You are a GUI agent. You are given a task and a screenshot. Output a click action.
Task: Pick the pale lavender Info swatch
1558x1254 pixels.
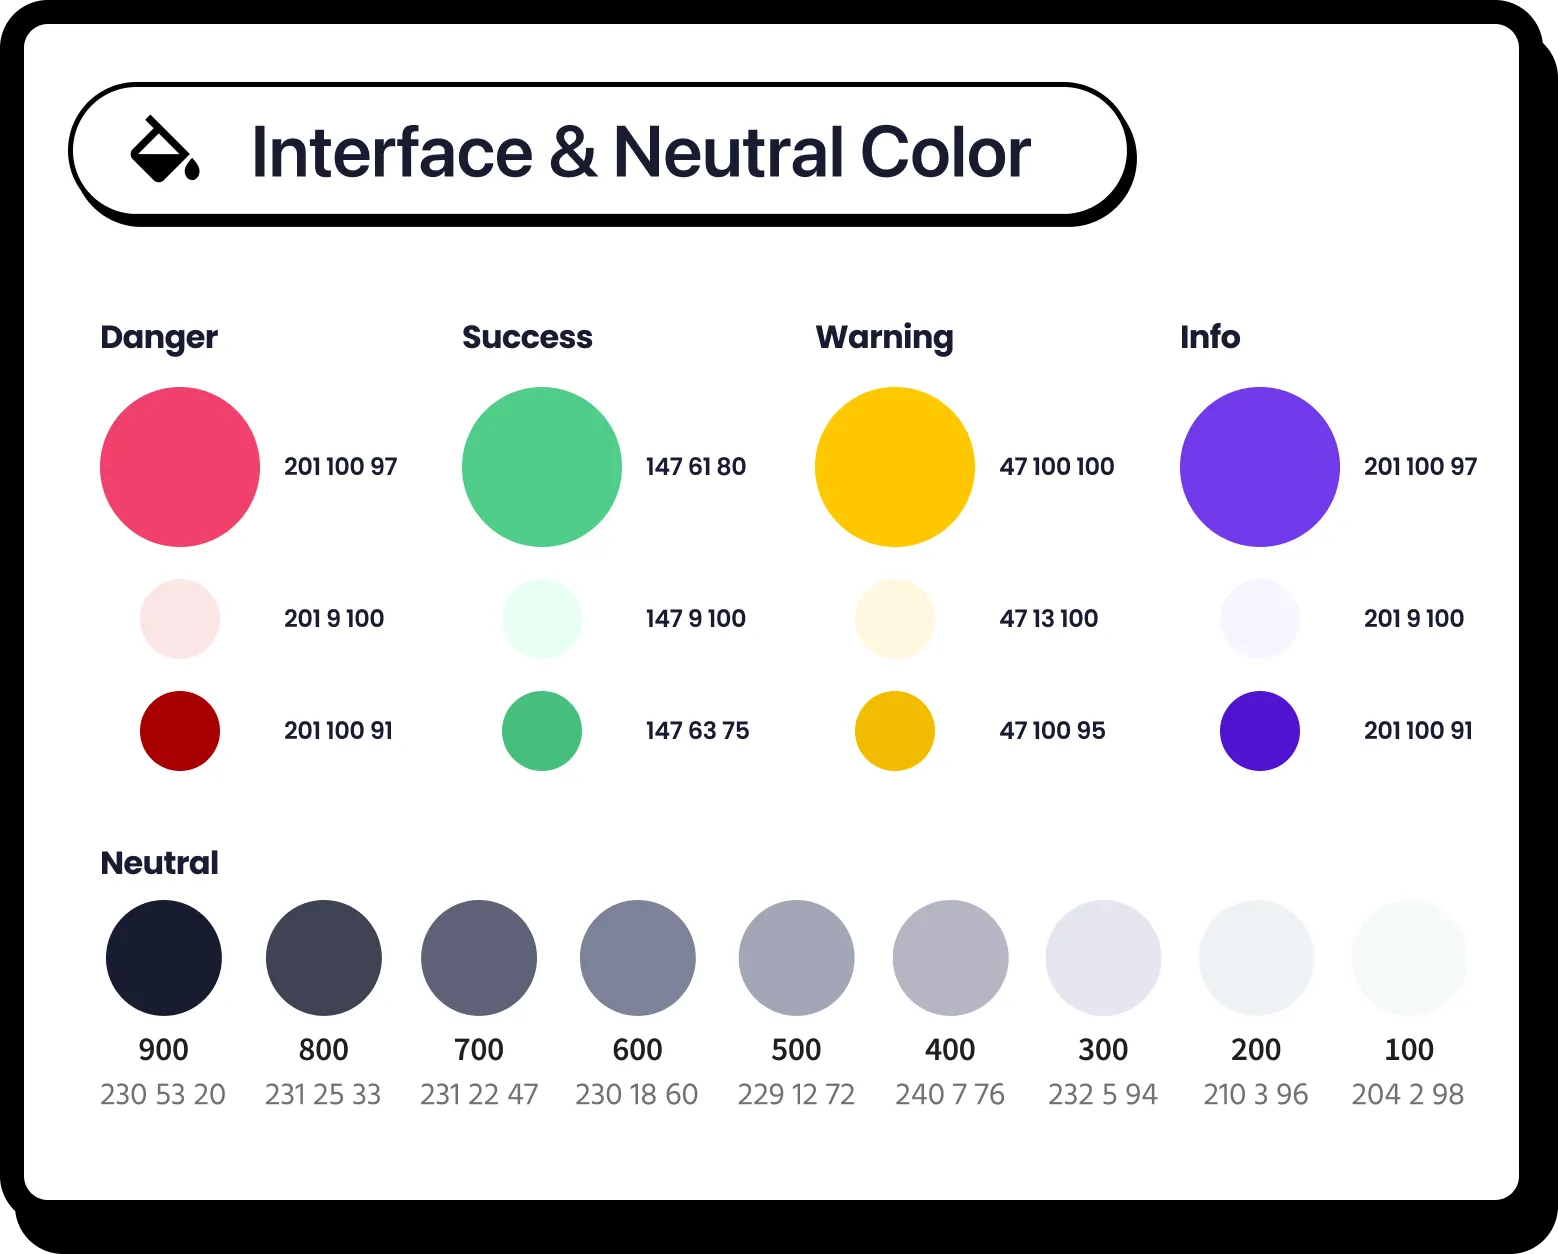coord(1260,619)
